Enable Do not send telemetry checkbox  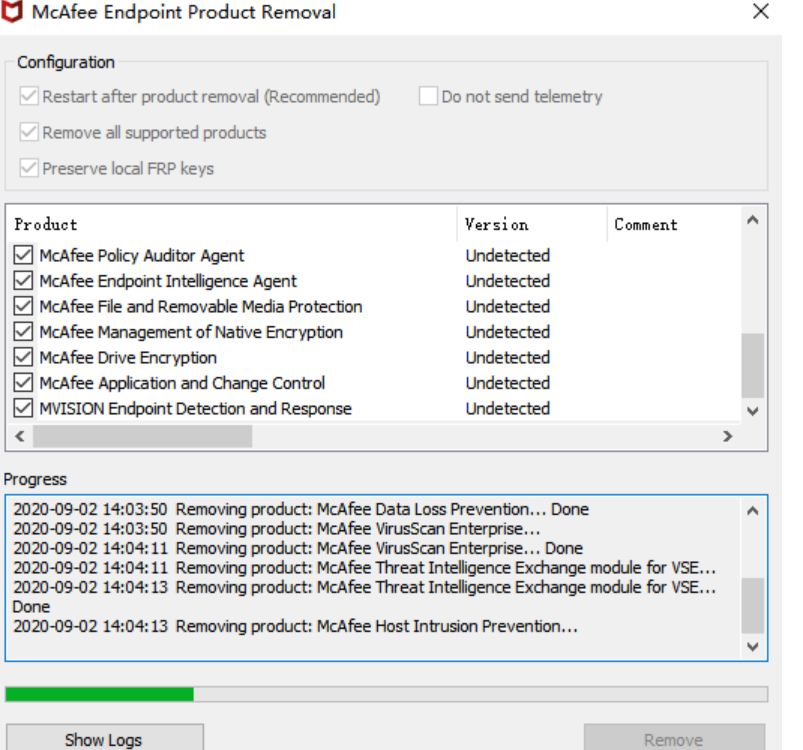click(x=428, y=96)
